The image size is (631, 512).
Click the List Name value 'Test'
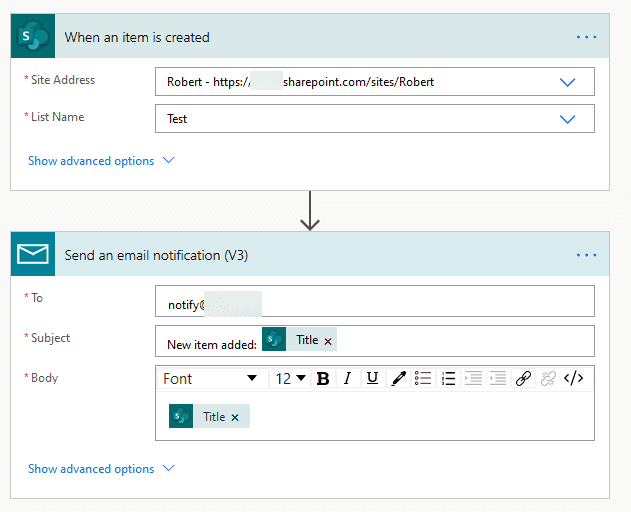tap(177, 119)
